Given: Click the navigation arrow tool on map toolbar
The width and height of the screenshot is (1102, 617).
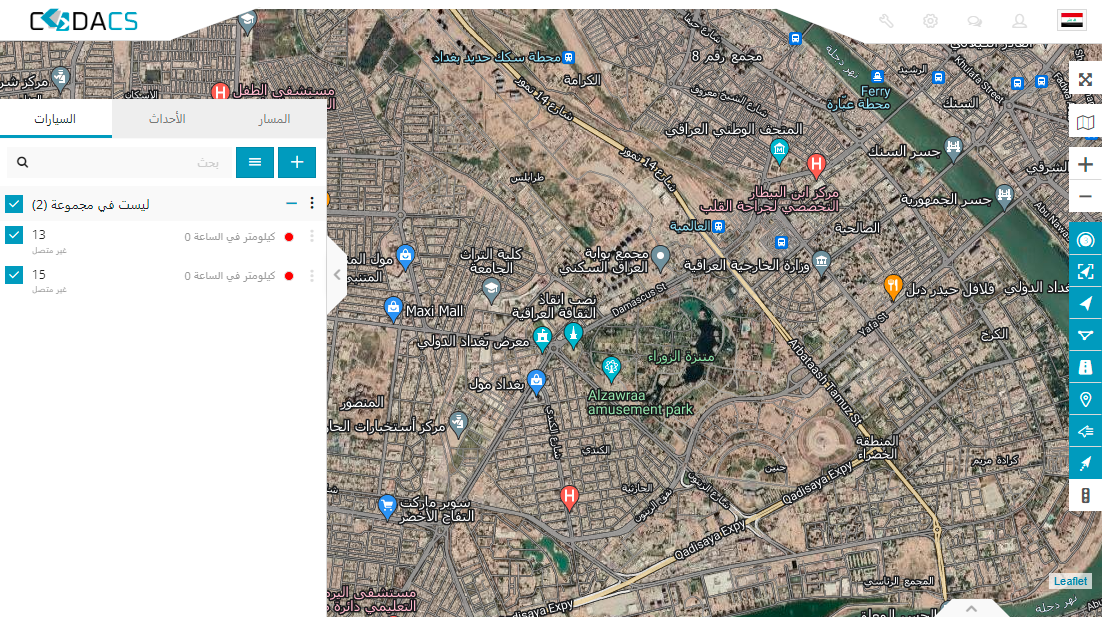Looking at the screenshot, I should [x=1085, y=304].
